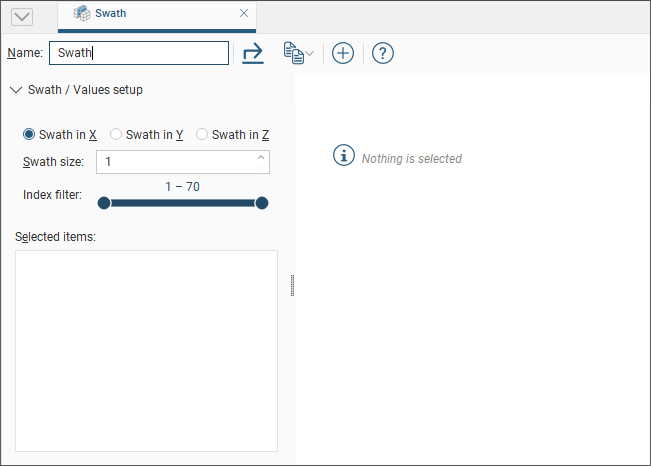Click the Swath size up stepper arrow
Viewport: 651px width, 466px height.
[x=261, y=157]
